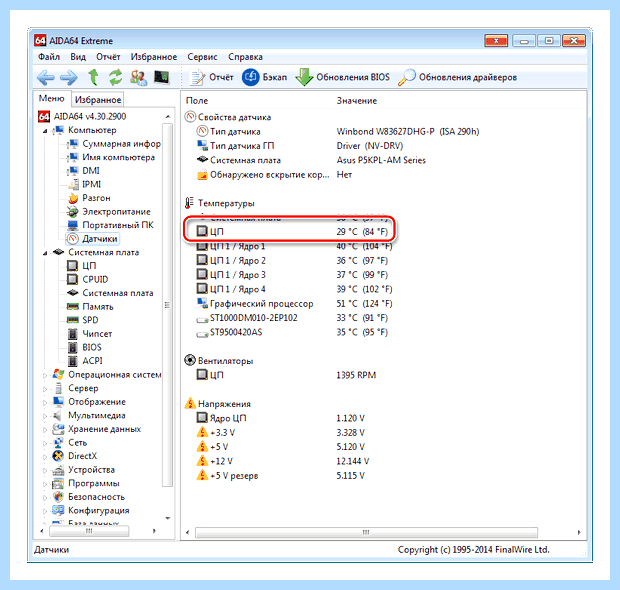Viewport: 620px width, 590px height.
Task: Open the Справка menu
Action: coord(245,57)
